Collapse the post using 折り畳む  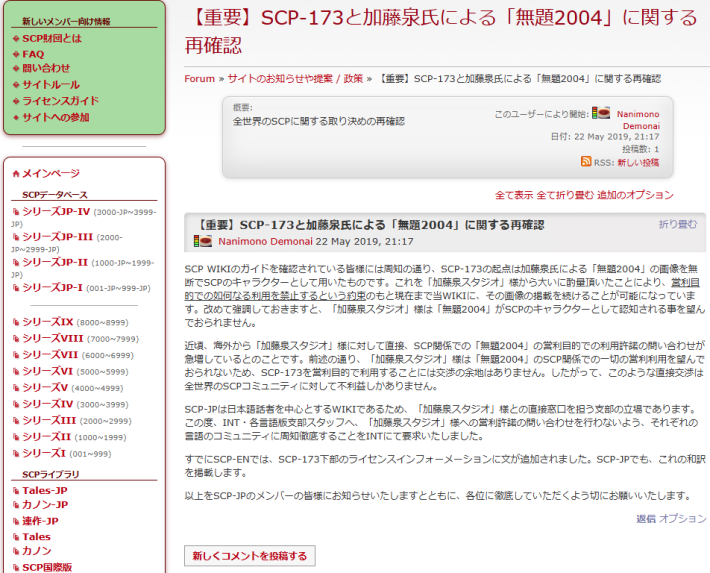point(678,225)
